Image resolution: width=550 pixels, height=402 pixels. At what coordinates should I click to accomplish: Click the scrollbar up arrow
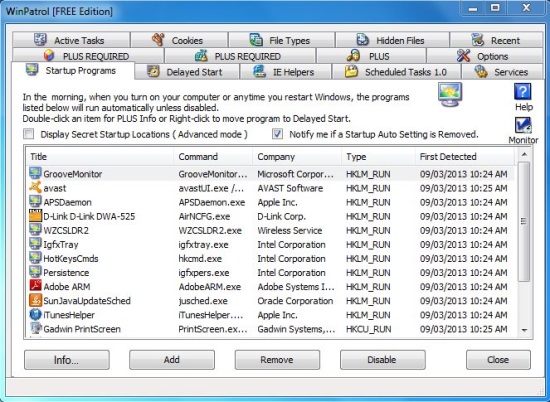pyautogui.click(x=524, y=154)
